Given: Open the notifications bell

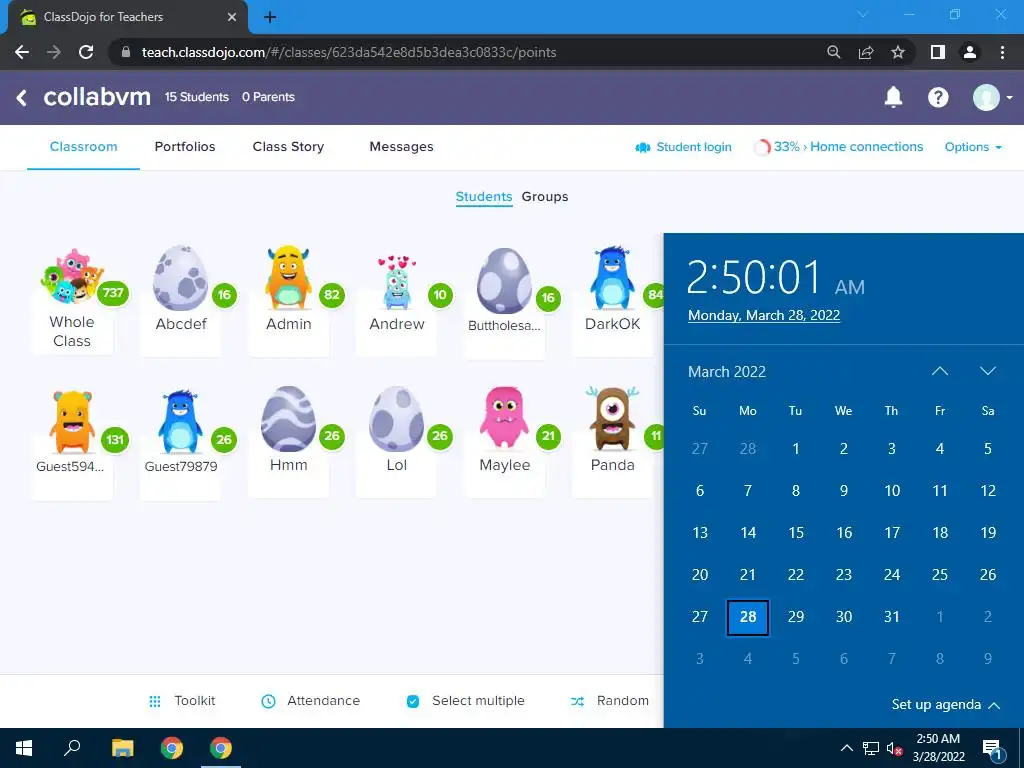Looking at the screenshot, I should click(x=893, y=97).
